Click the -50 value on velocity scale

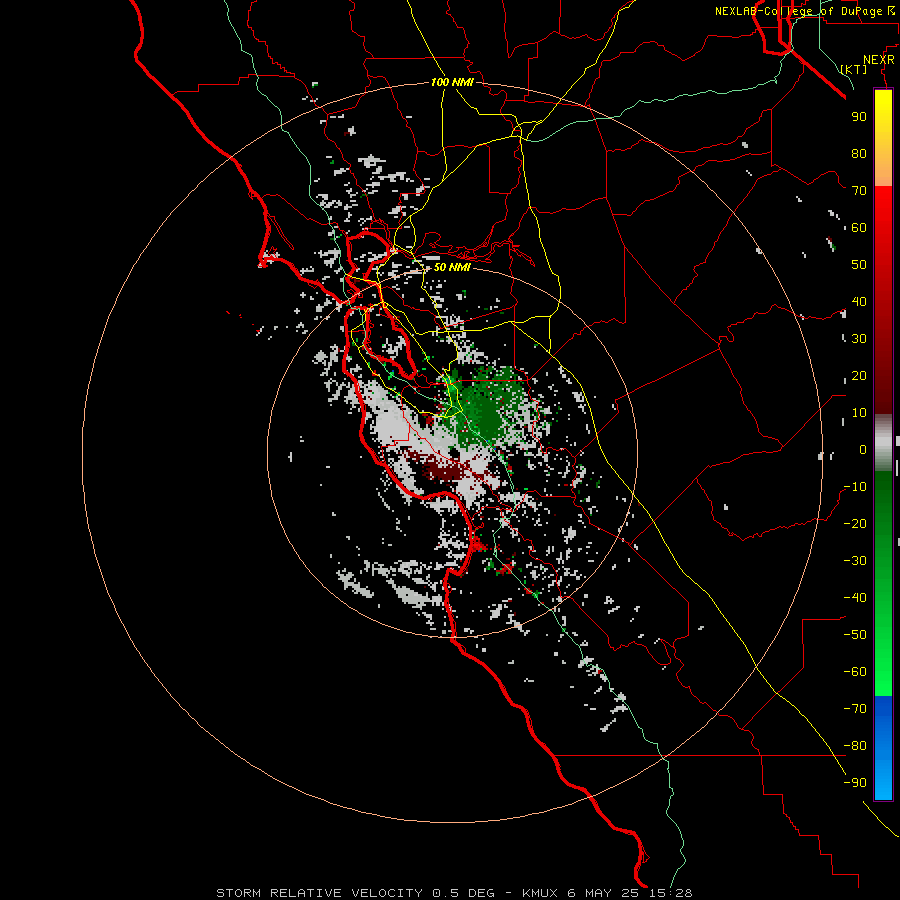coord(855,634)
